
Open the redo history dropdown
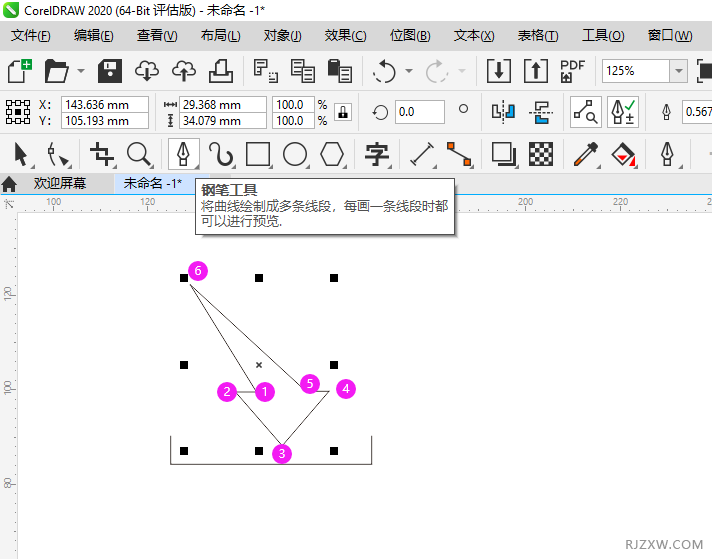(462, 71)
